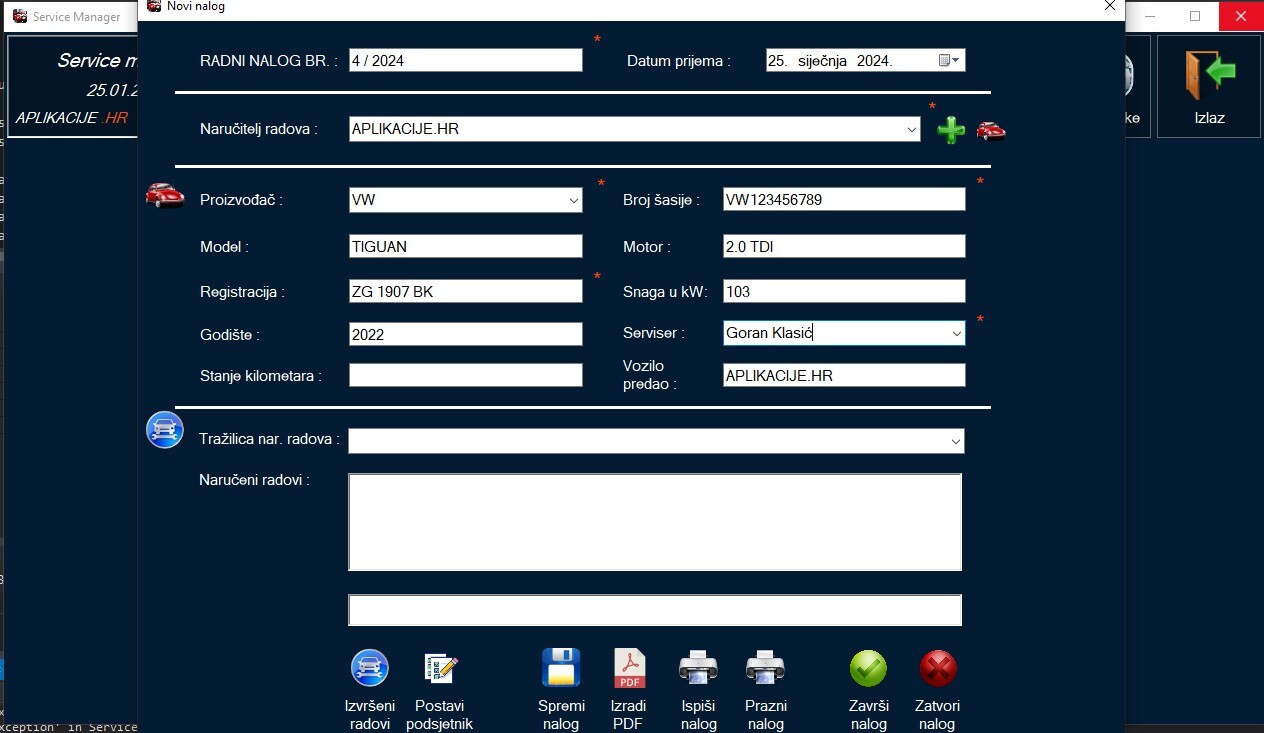Finish order with green Završi nalog checkmark

point(868,668)
